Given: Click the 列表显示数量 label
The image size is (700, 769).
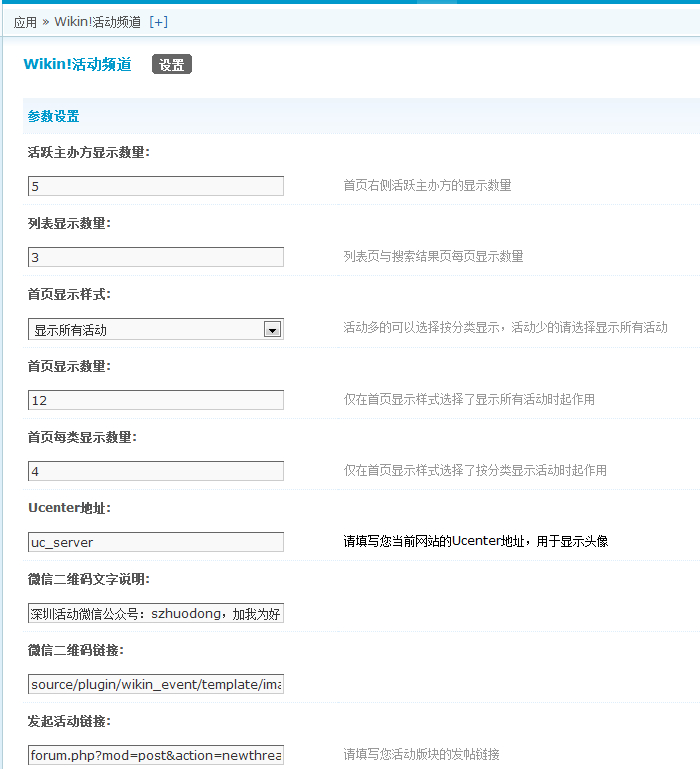Looking at the screenshot, I should point(69,224).
